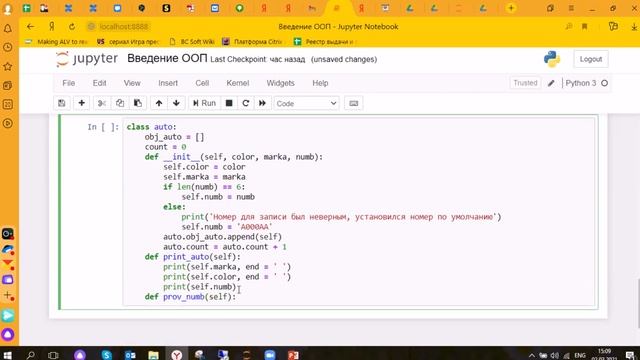Open the Cell menu
640x360 pixels.
pos(202,83)
